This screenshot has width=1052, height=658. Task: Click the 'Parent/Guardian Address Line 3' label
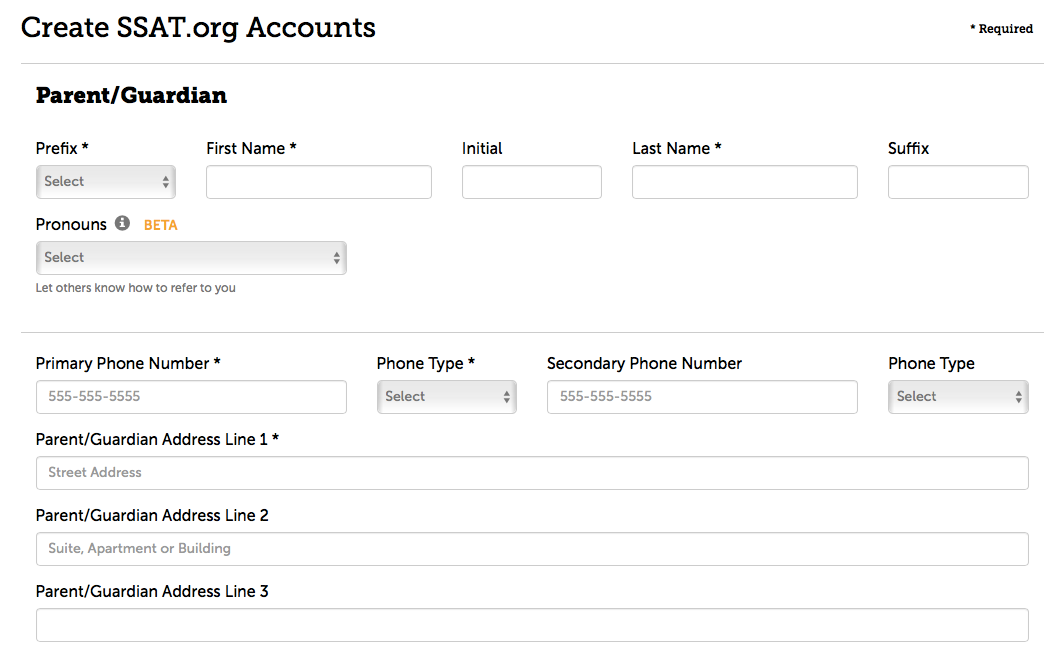tap(152, 592)
